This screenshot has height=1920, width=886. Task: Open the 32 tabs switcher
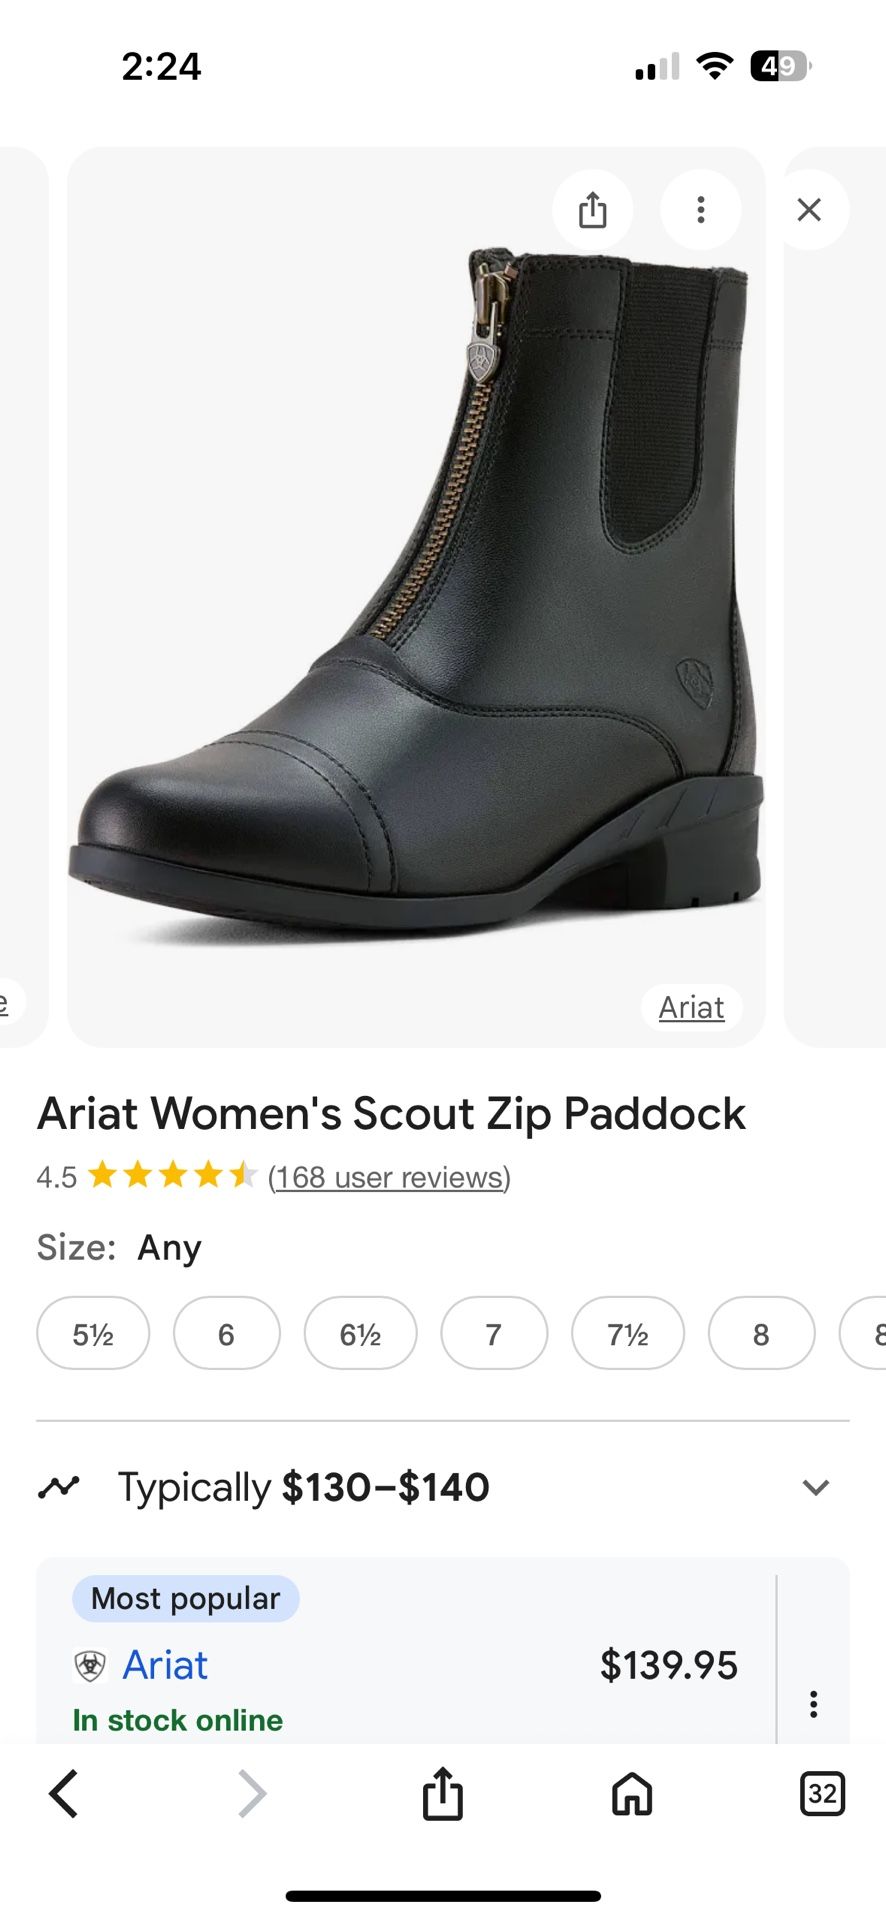(x=822, y=1793)
